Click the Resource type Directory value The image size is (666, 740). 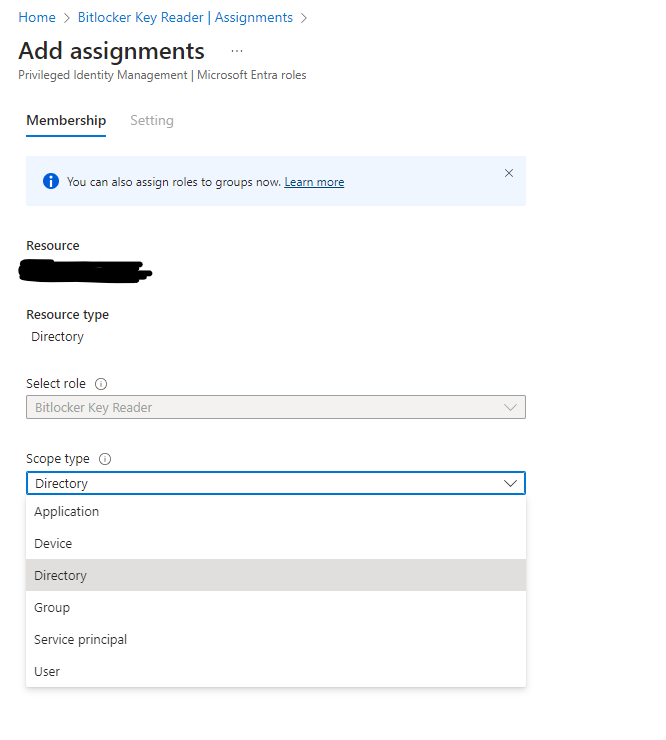(x=58, y=337)
